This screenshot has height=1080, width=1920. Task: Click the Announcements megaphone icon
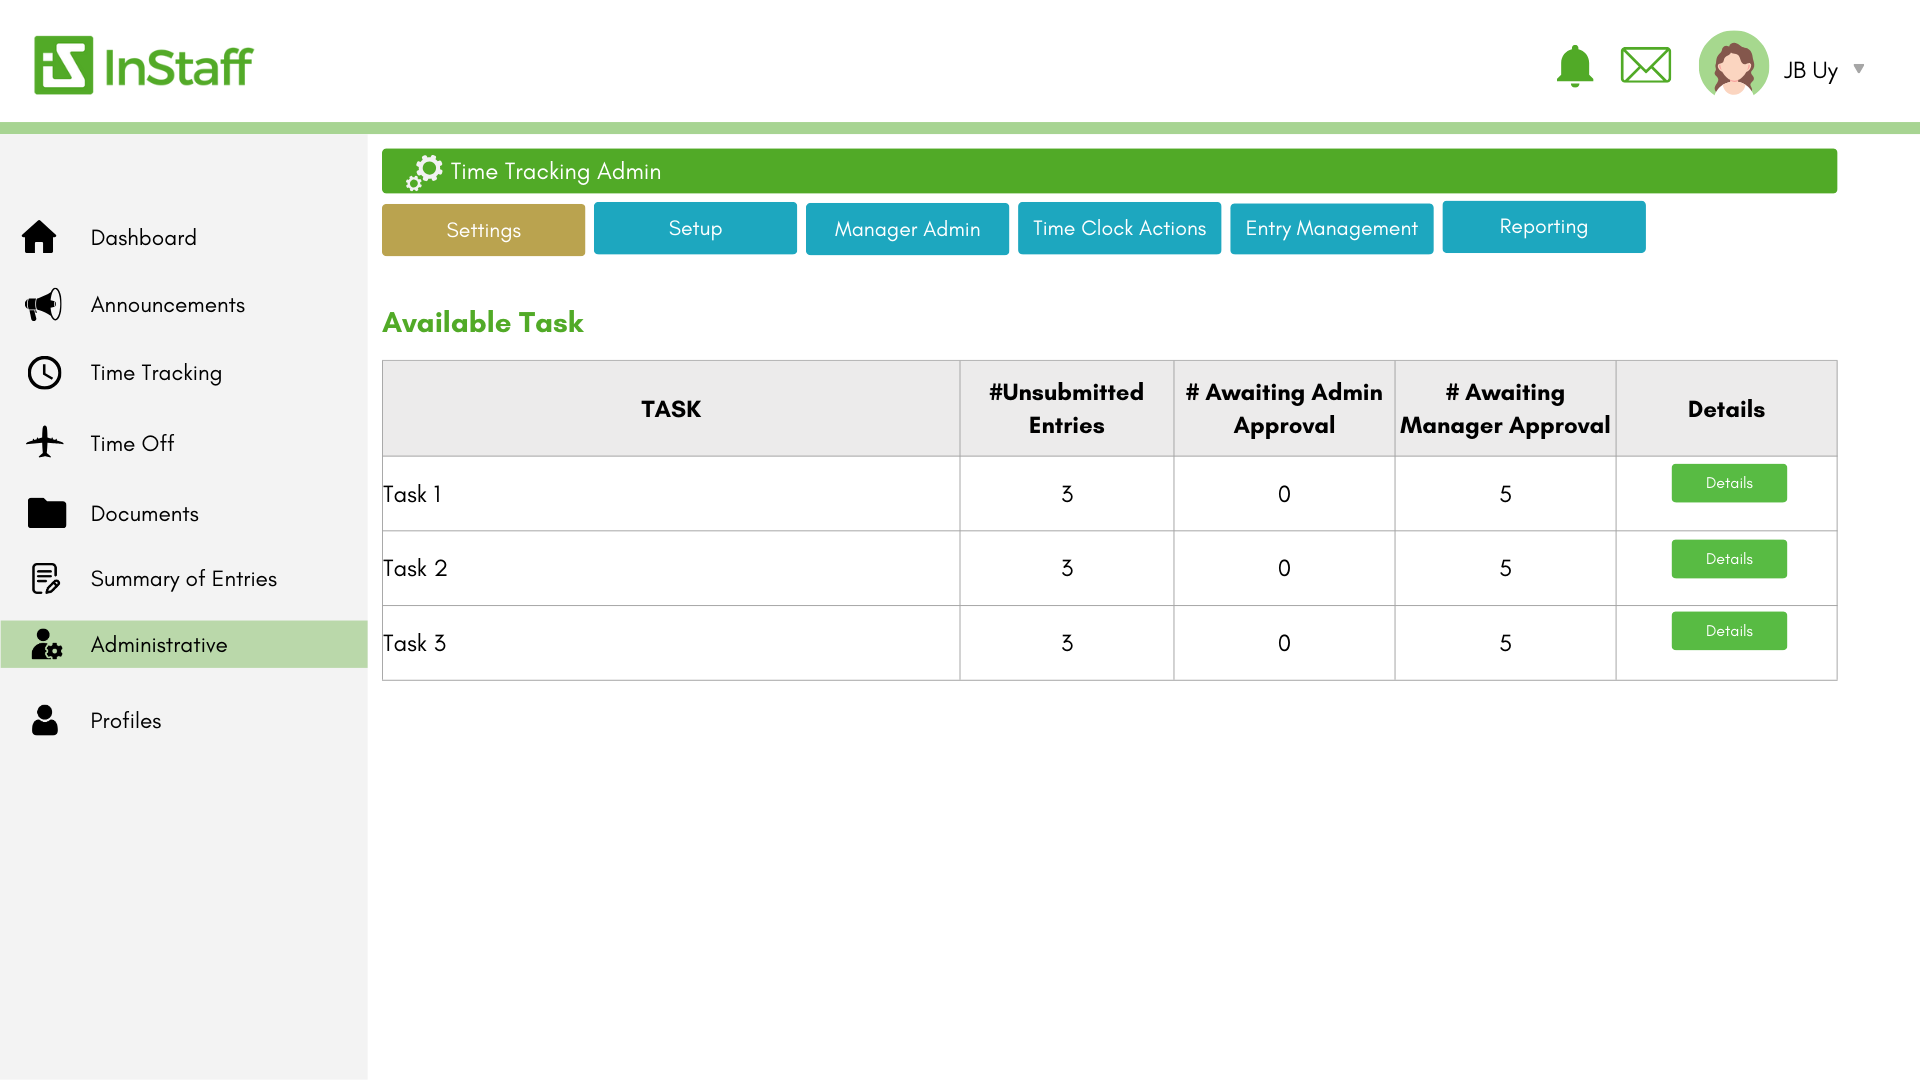pos(44,305)
